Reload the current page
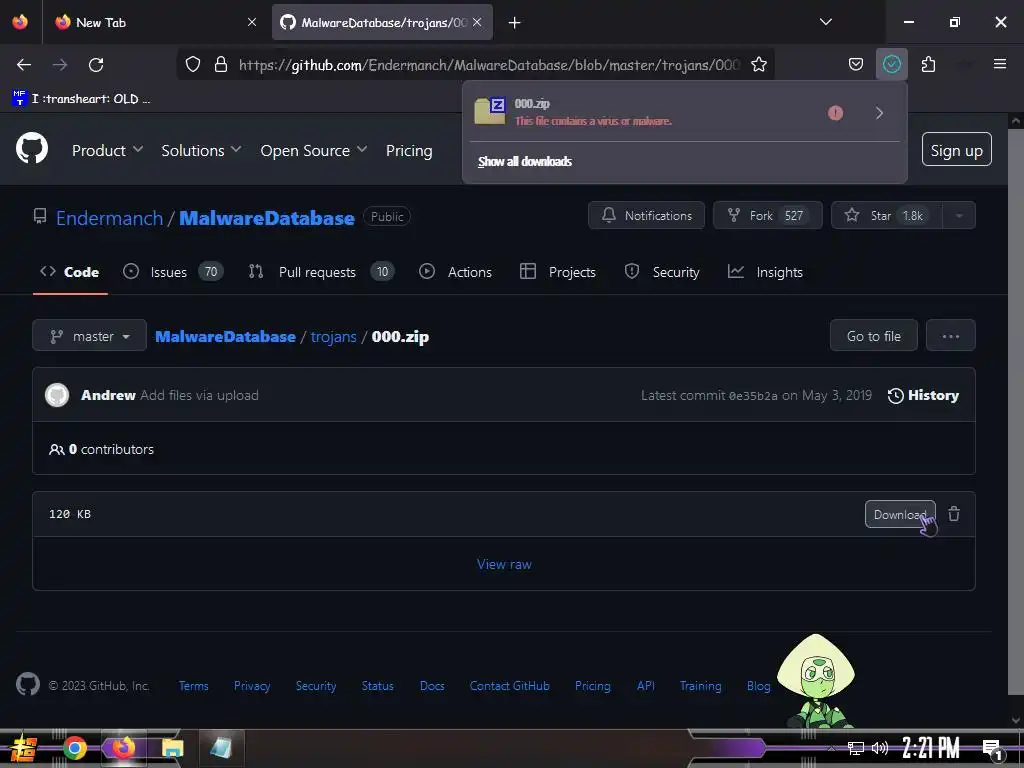 (x=96, y=65)
